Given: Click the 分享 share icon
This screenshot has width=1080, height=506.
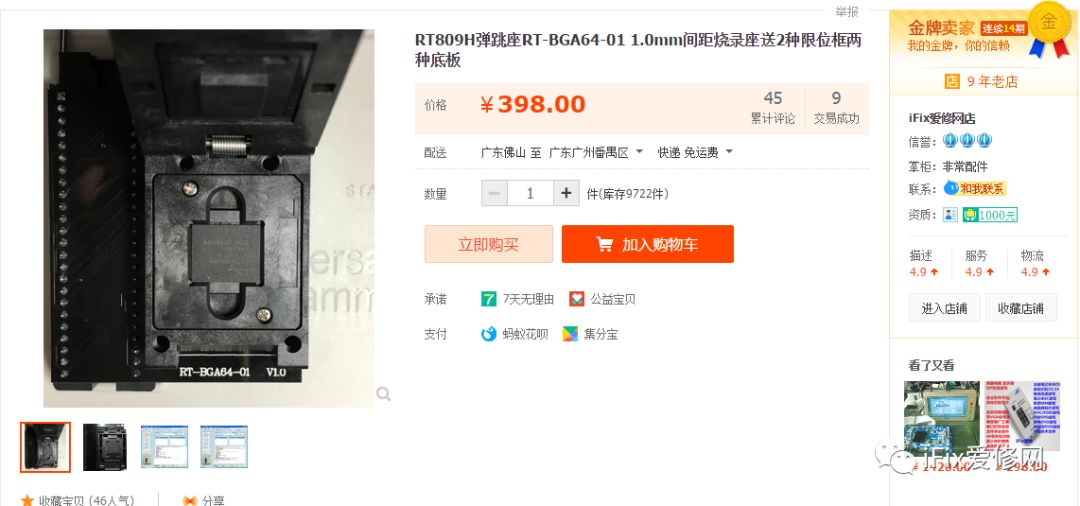Looking at the screenshot, I should click(189, 501).
